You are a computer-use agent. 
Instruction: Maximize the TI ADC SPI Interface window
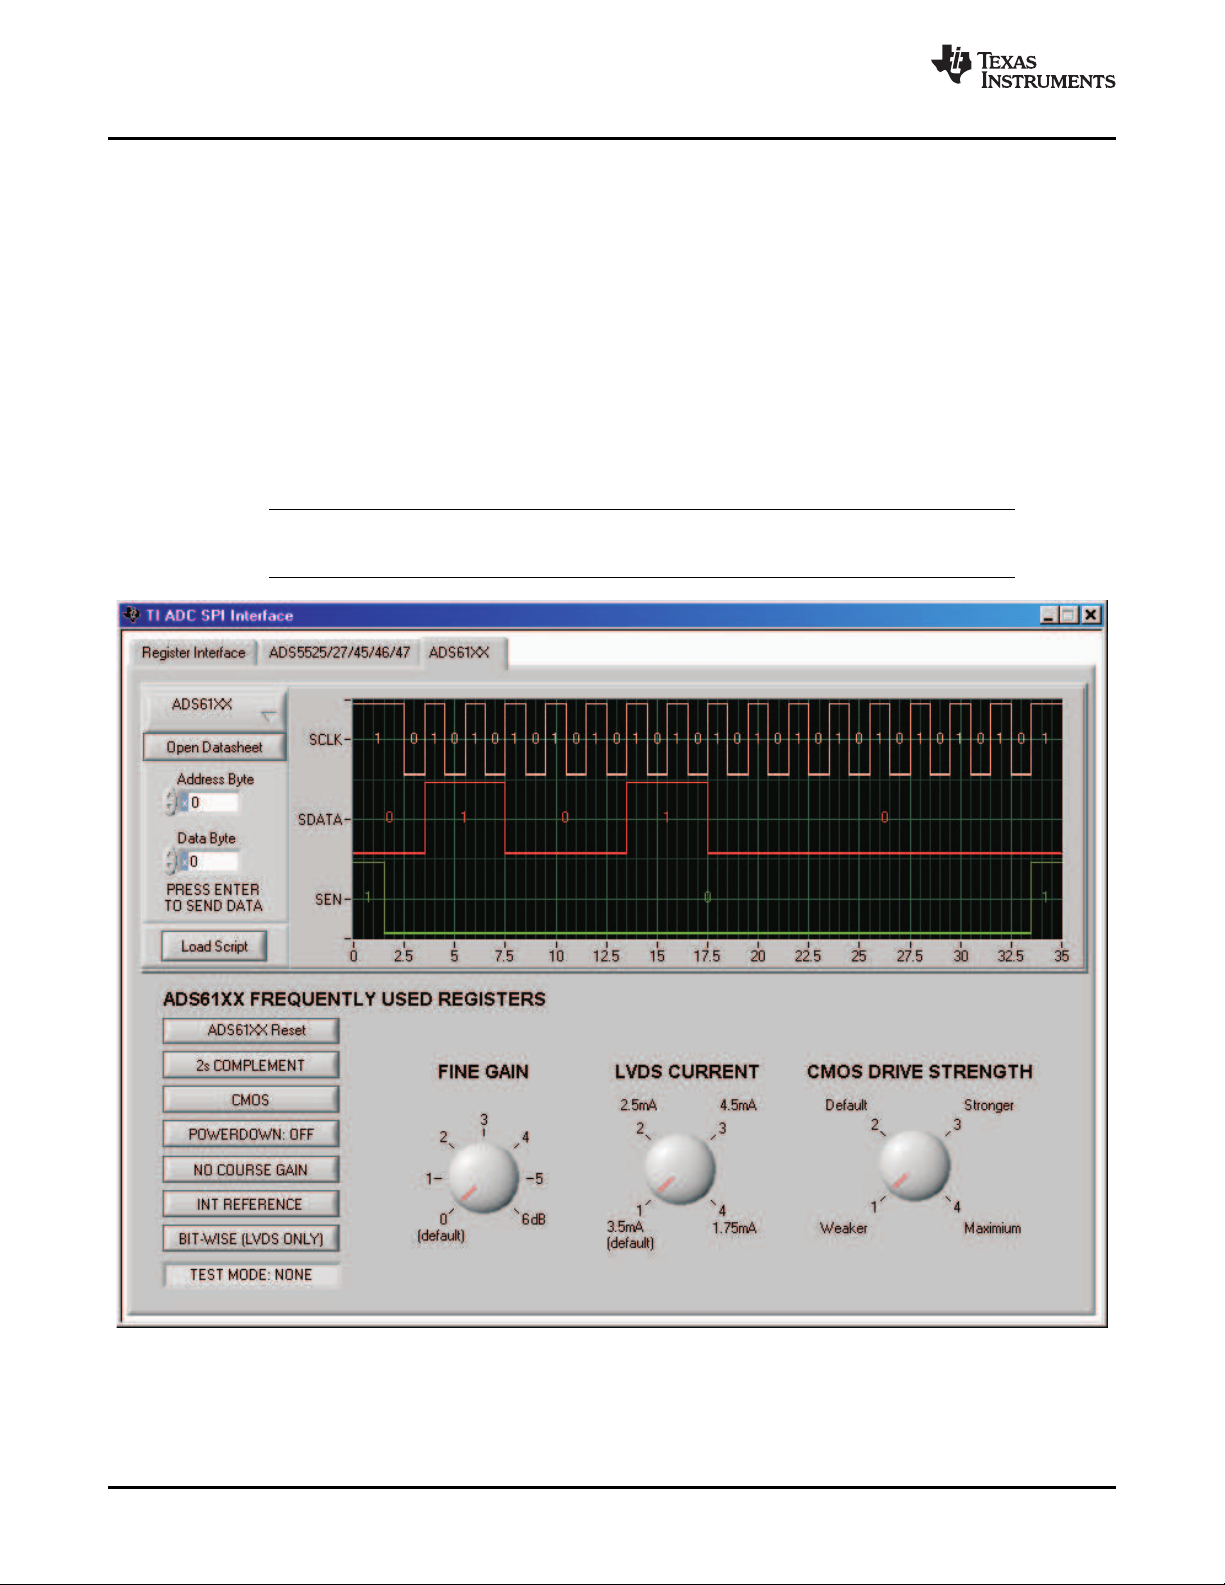1069,616
